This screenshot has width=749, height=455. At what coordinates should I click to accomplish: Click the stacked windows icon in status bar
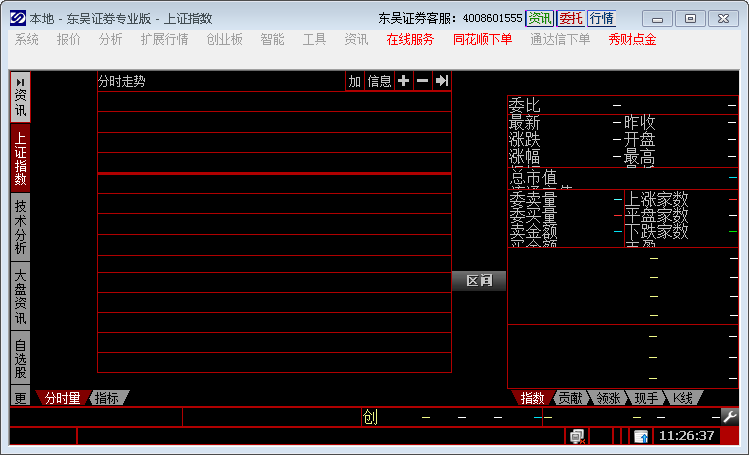coord(577,436)
